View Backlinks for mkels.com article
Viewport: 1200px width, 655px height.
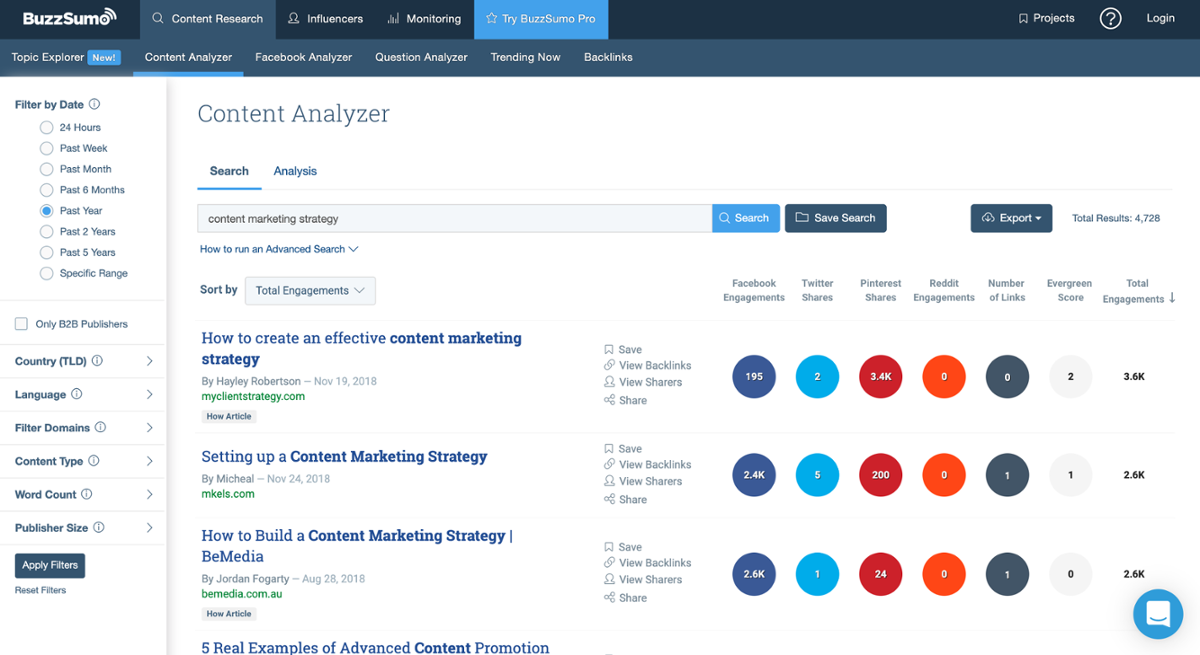click(647, 465)
